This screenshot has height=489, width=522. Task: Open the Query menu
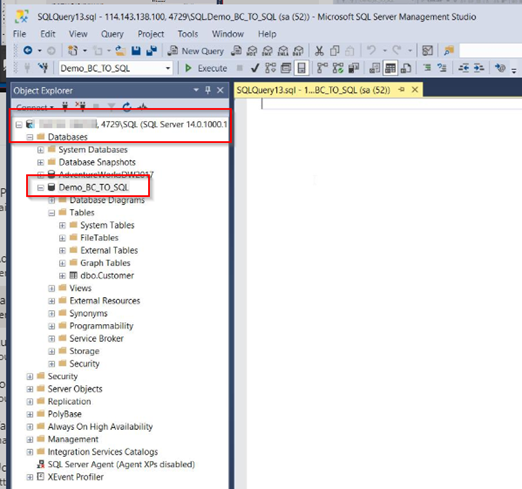click(112, 34)
